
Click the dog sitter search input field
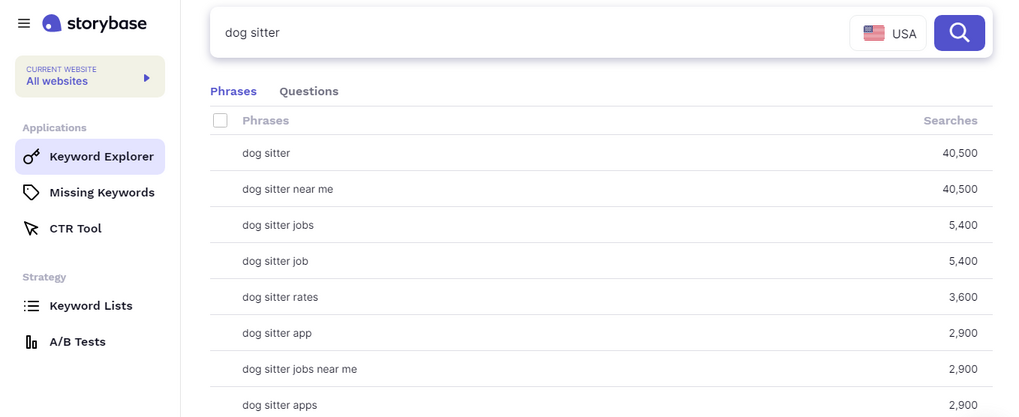tap(530, 32)
